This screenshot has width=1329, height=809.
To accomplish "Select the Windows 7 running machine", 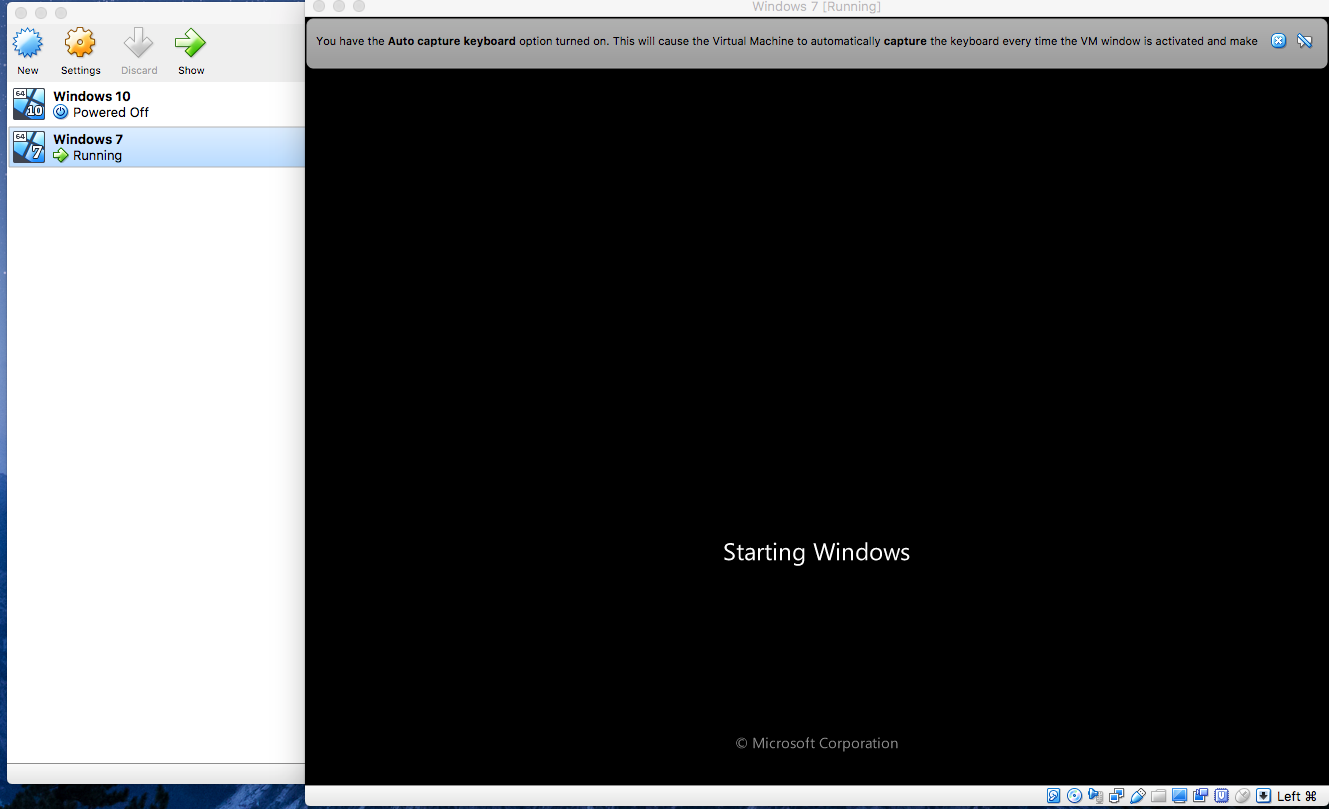I will click(x=155, y=147).
